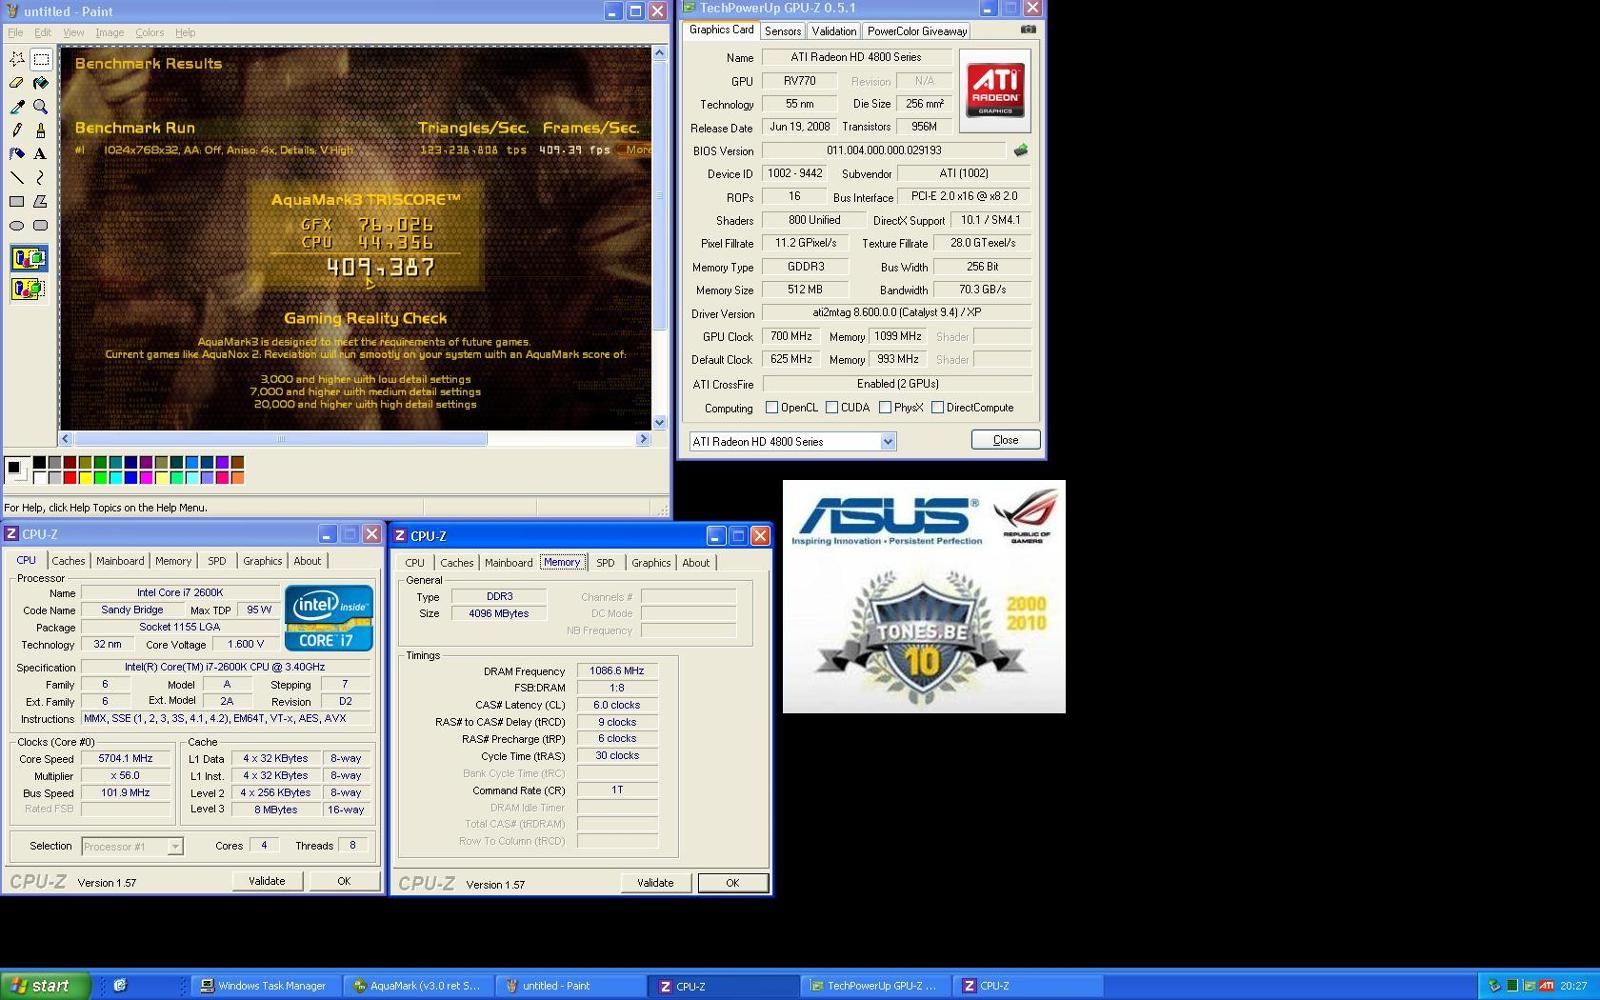Image resolution: width=1600 pixels, height=1000 pixels.
Task: Click the BIOS Version field in GPU-Z
Action: [884, 150]
